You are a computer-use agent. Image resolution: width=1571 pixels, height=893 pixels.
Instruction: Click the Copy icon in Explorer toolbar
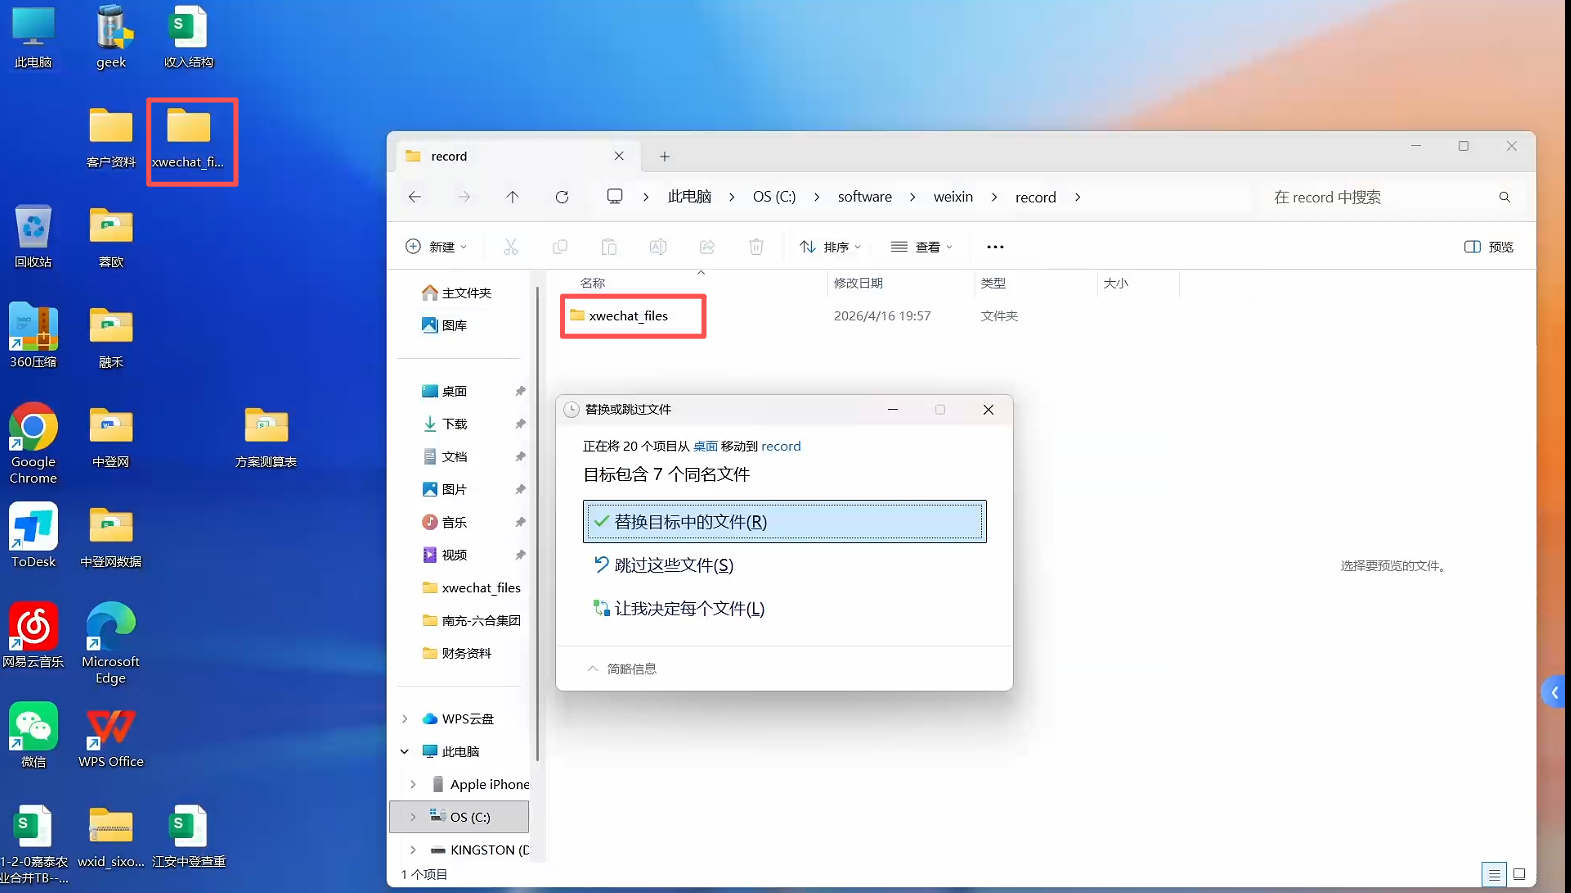(560, 247)
